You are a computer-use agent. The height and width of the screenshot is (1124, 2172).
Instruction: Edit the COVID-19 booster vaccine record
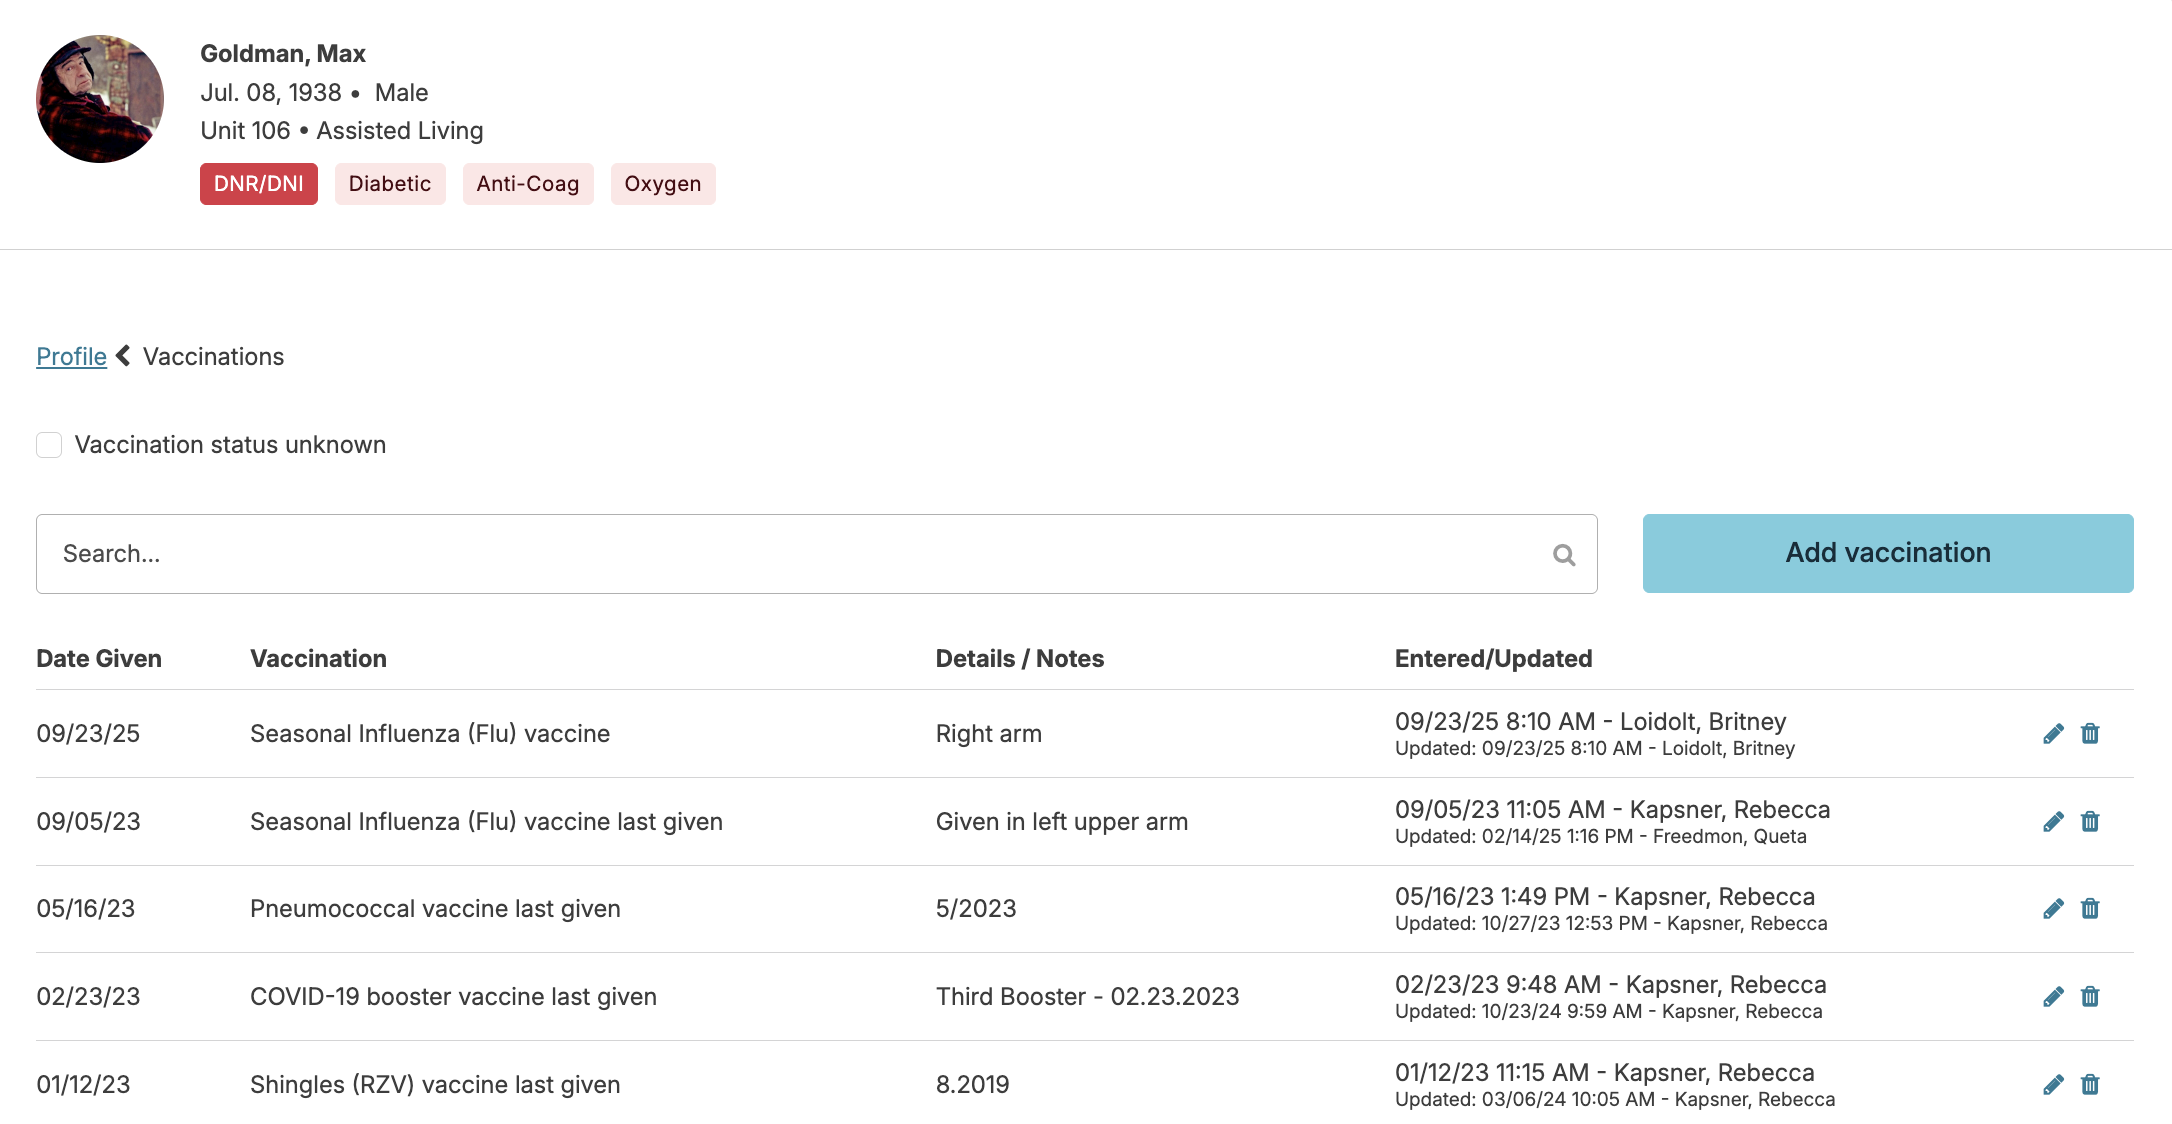point(2053,997)
